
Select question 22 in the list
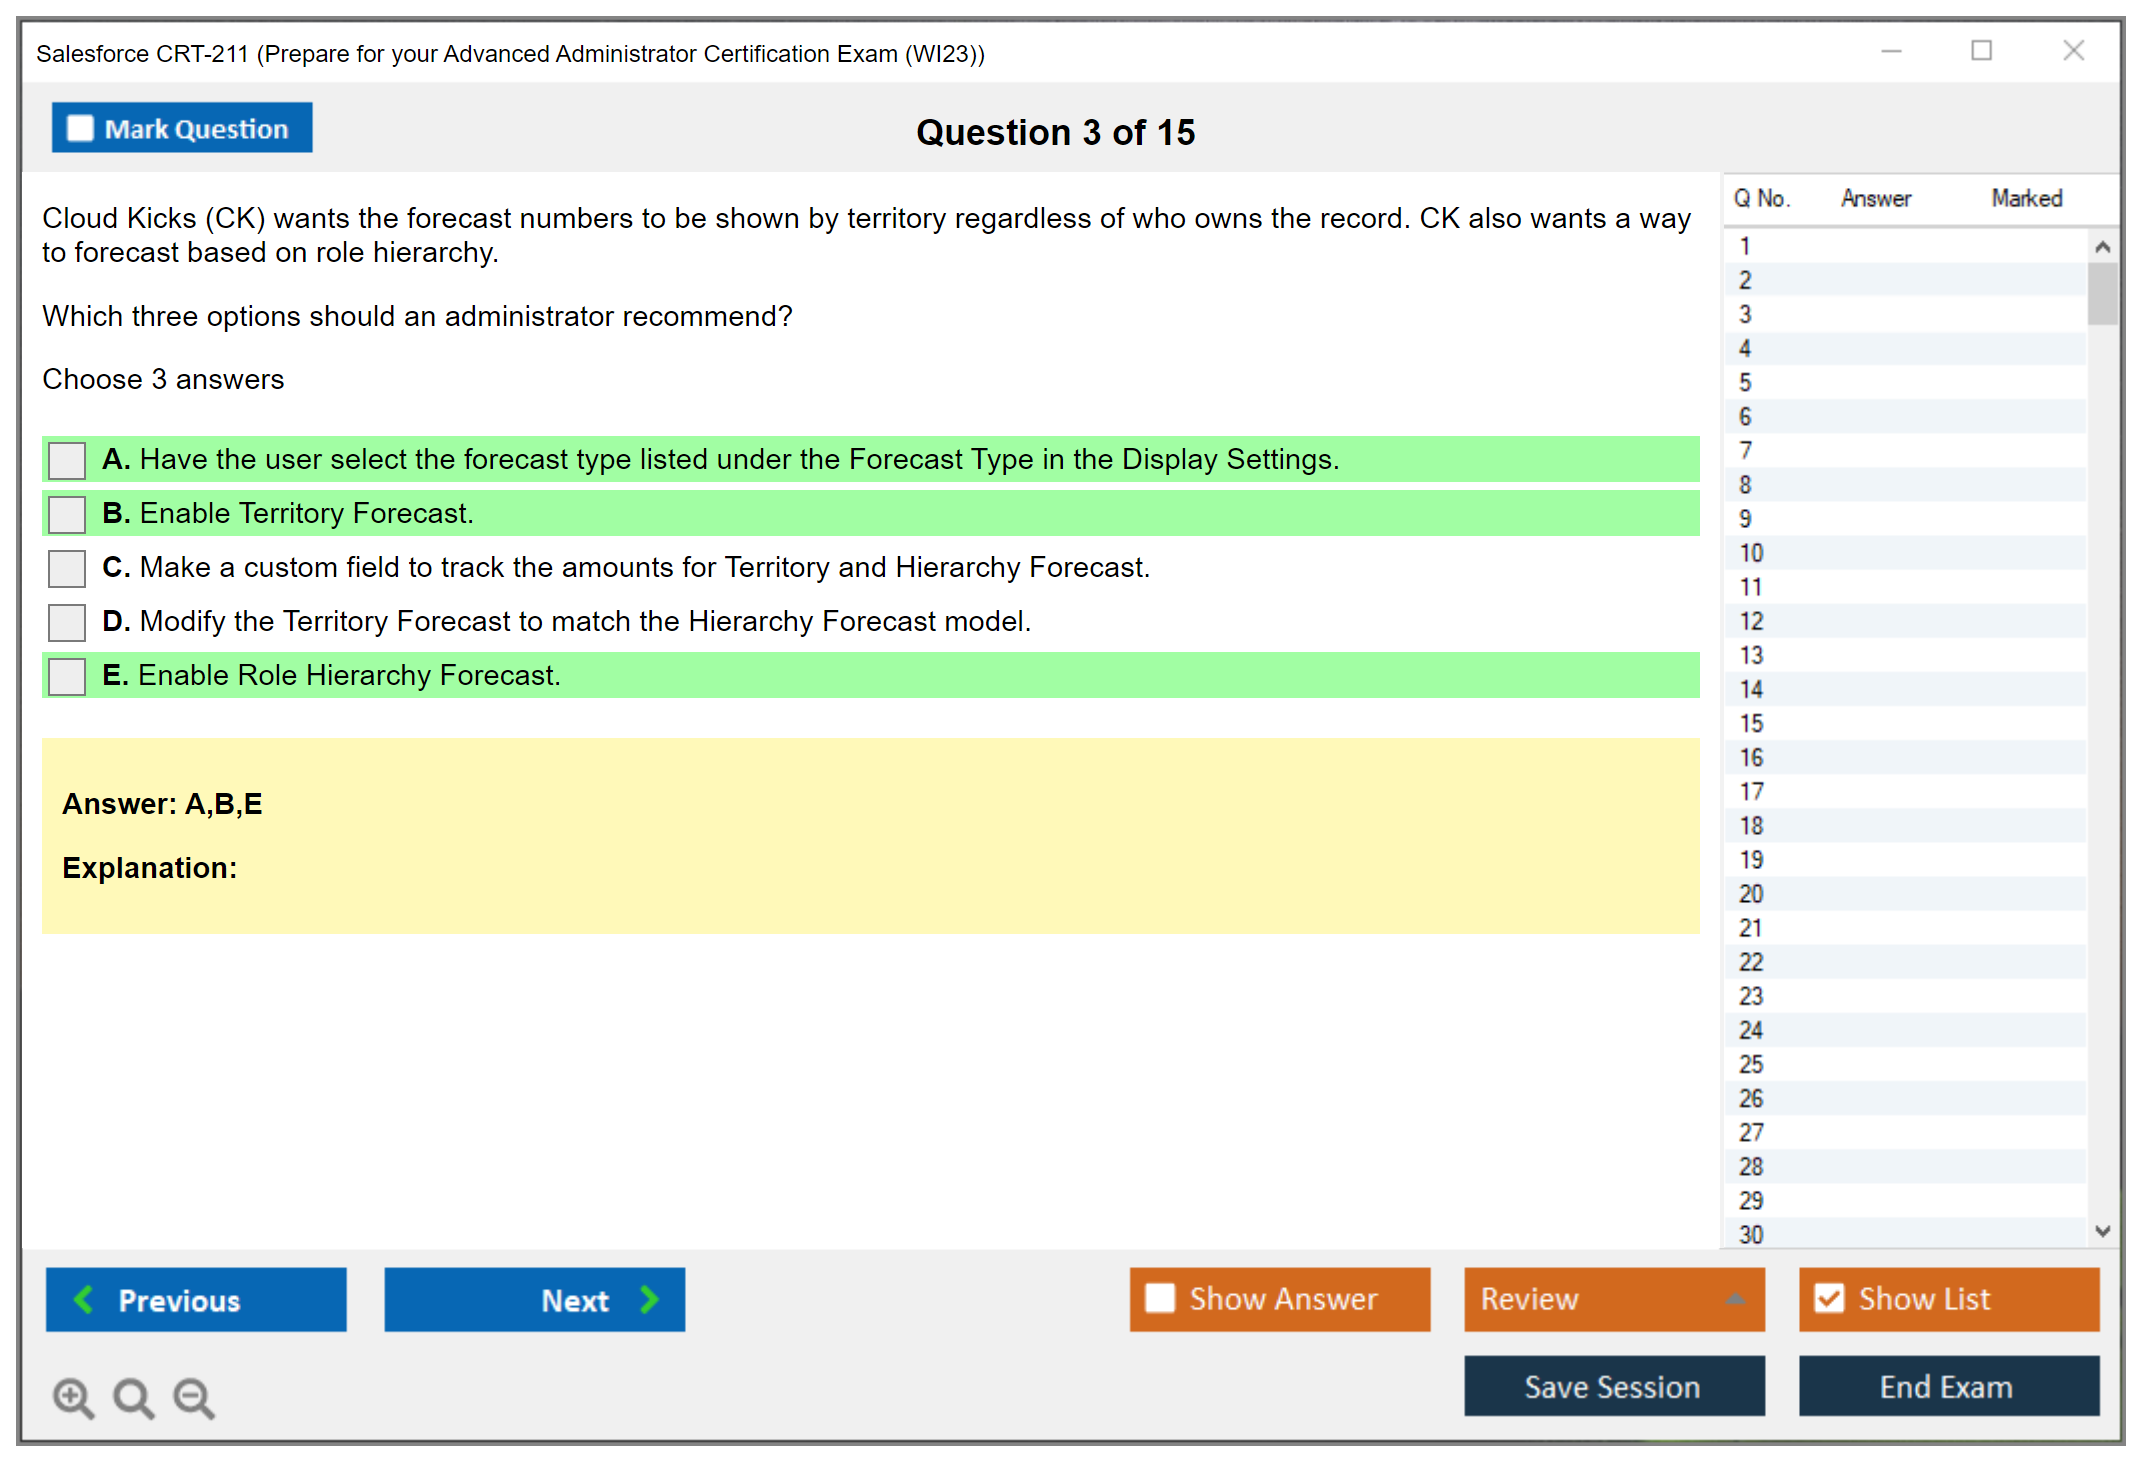[1751, 962]
